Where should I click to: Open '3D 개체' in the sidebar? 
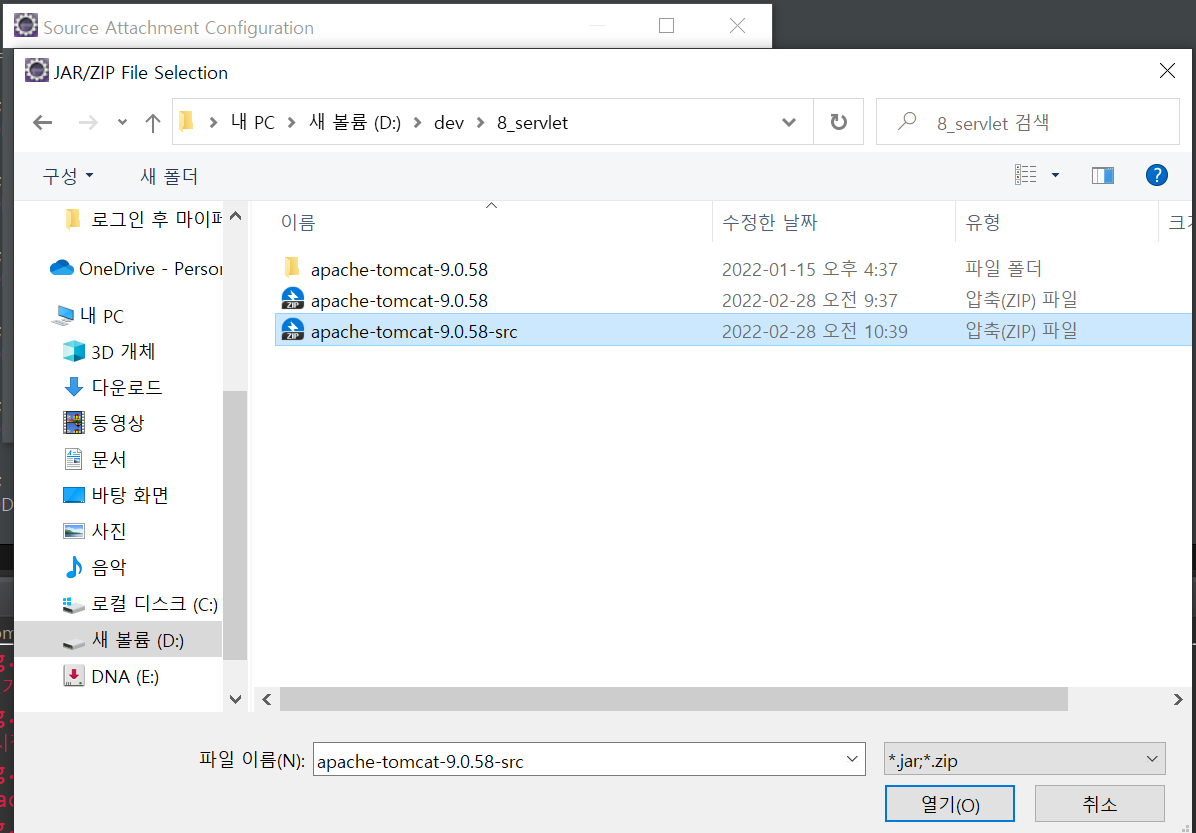tap(108, 352)
